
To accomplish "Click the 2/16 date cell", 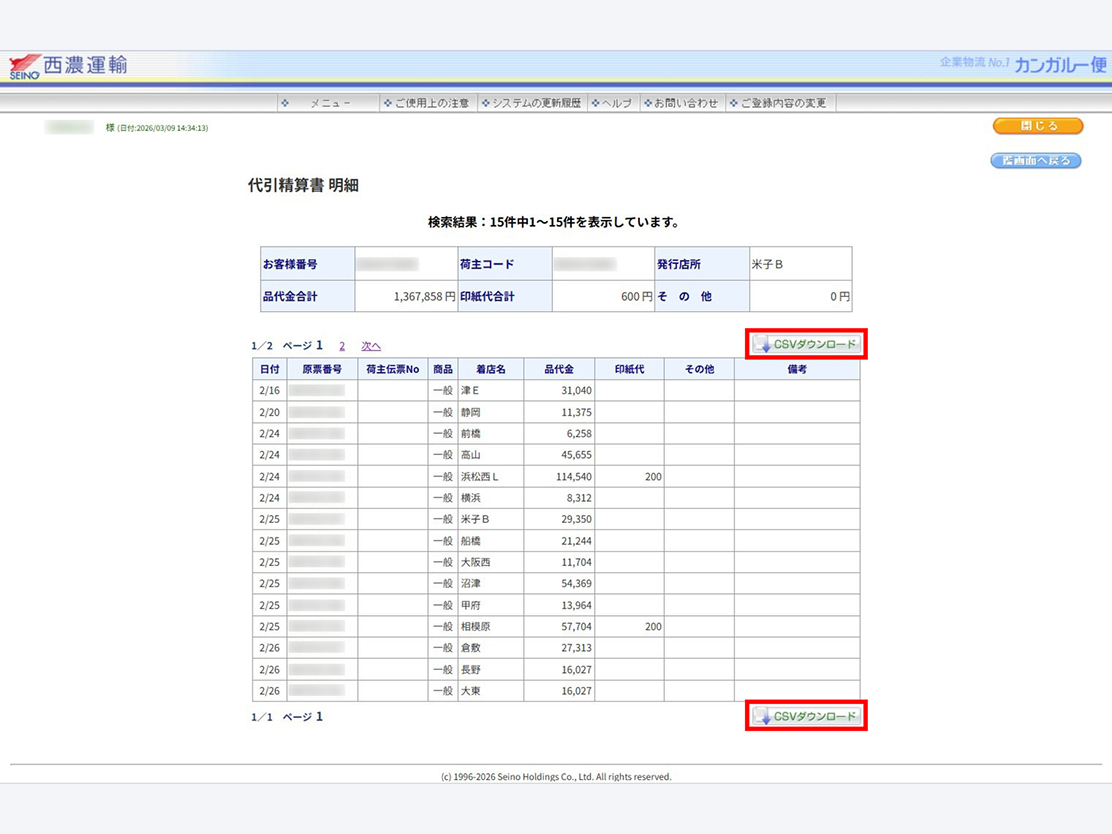I will pos(269,391).
